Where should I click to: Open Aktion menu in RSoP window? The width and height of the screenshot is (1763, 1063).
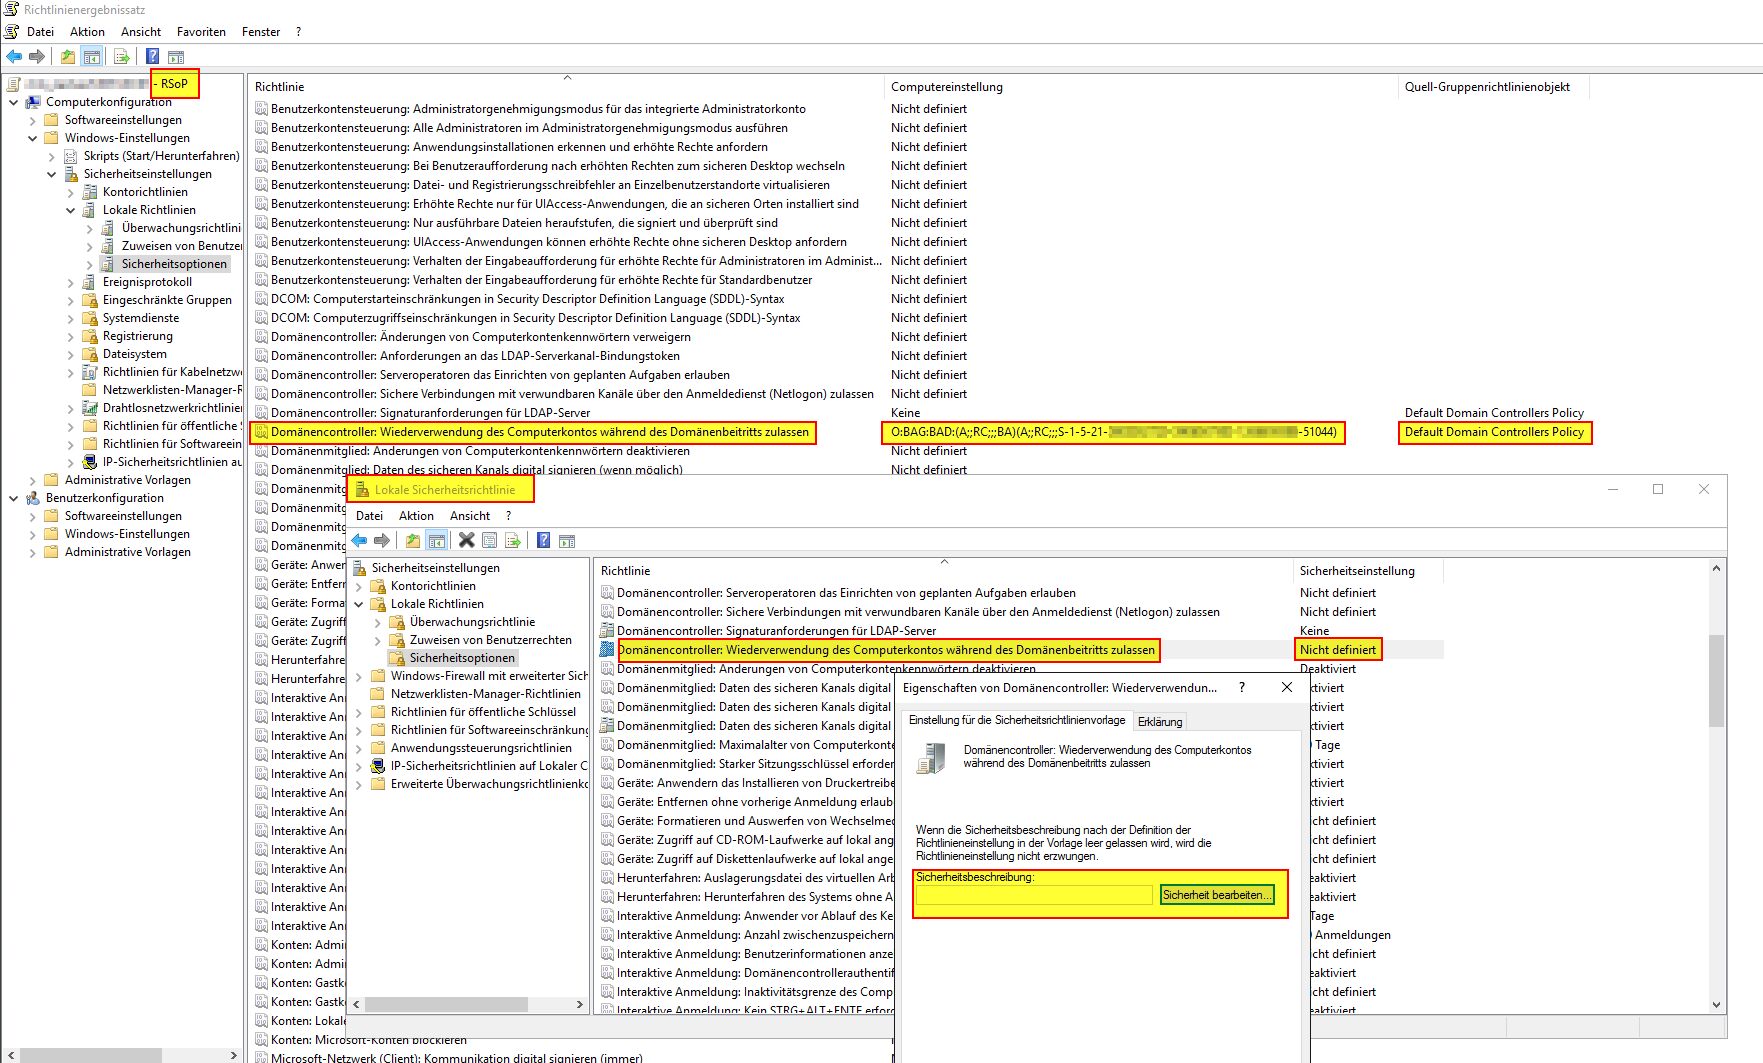87,32
